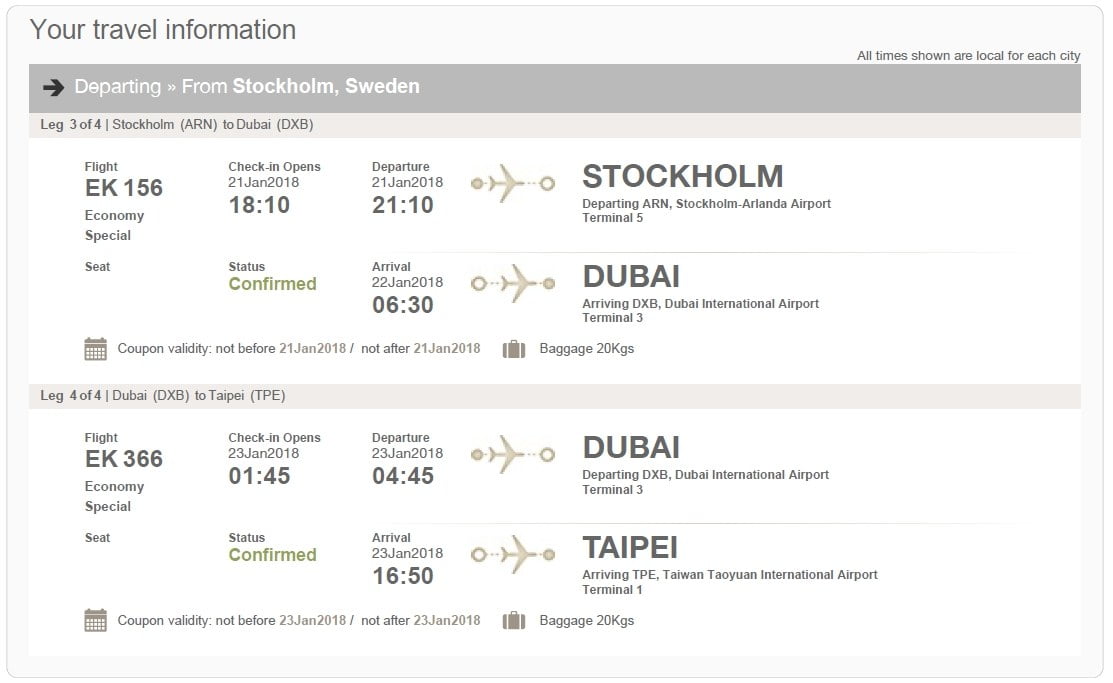Click the Confirmed status for the Taipei flight

(273, 555)
